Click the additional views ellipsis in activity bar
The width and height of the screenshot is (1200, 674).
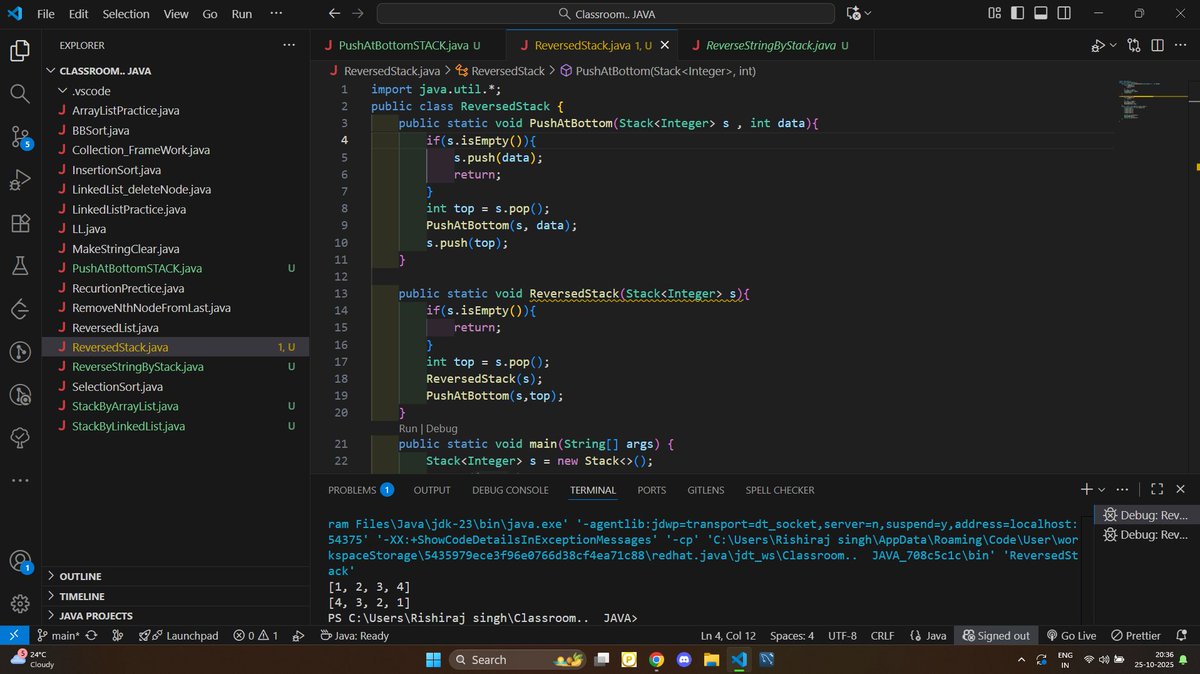[20, 481]
